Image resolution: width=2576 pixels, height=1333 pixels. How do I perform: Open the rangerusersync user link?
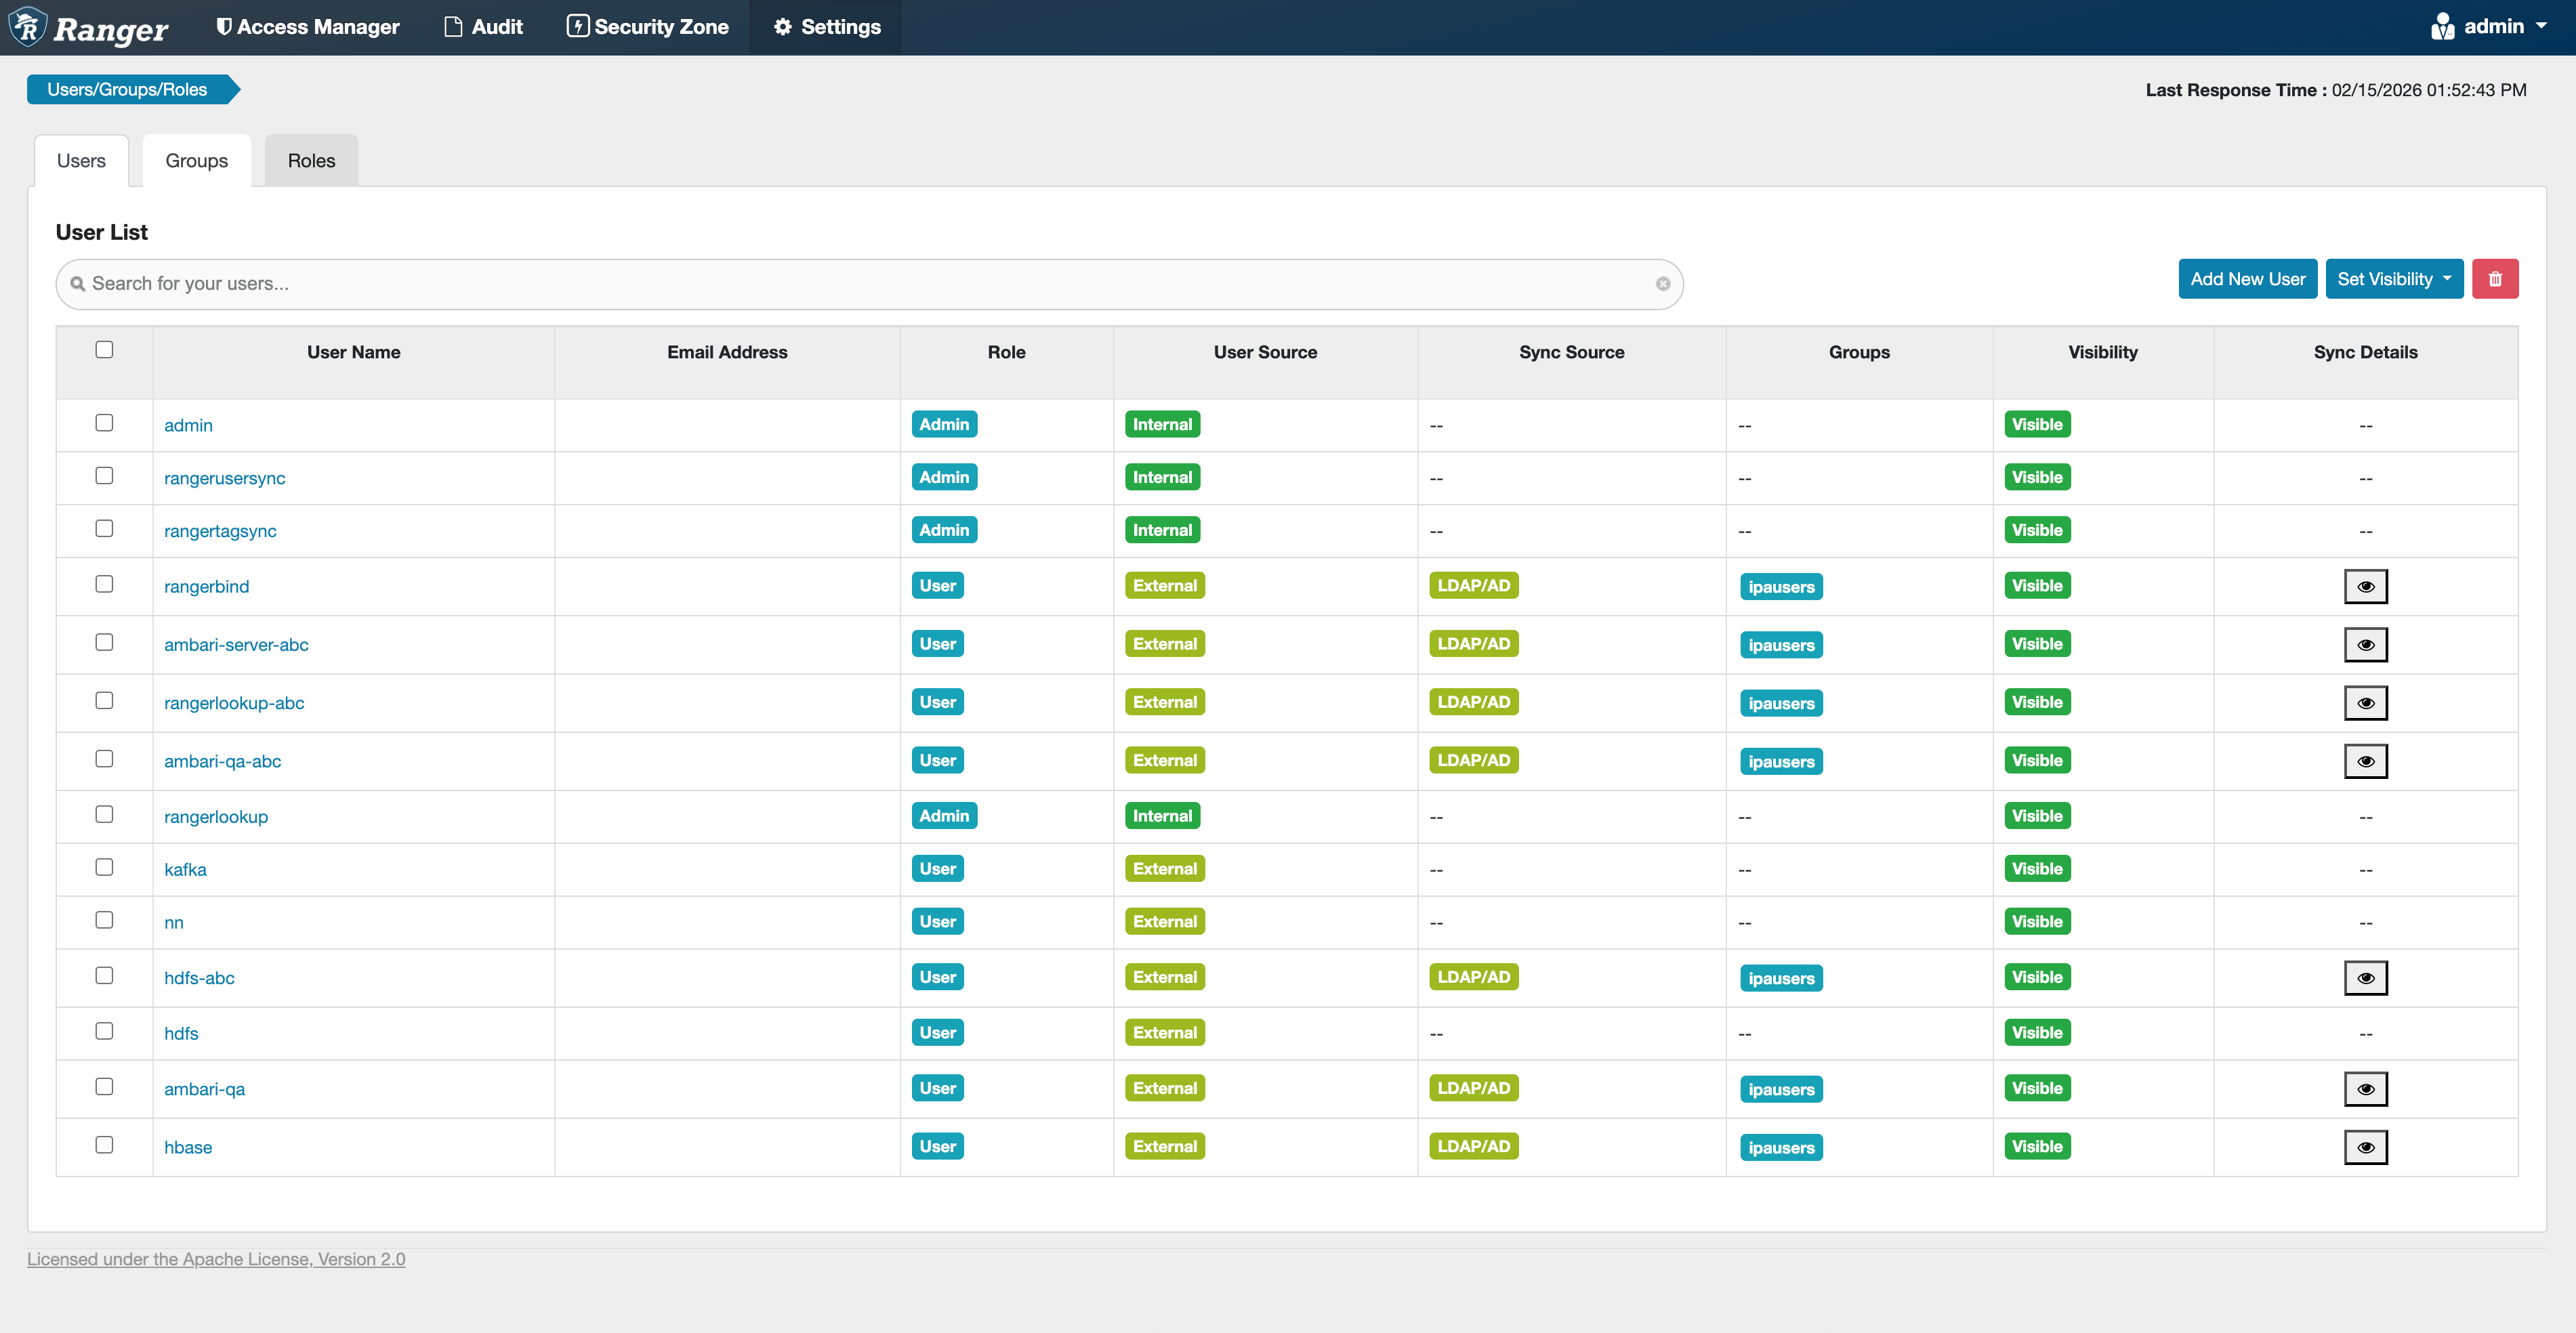tap(224, 478)
